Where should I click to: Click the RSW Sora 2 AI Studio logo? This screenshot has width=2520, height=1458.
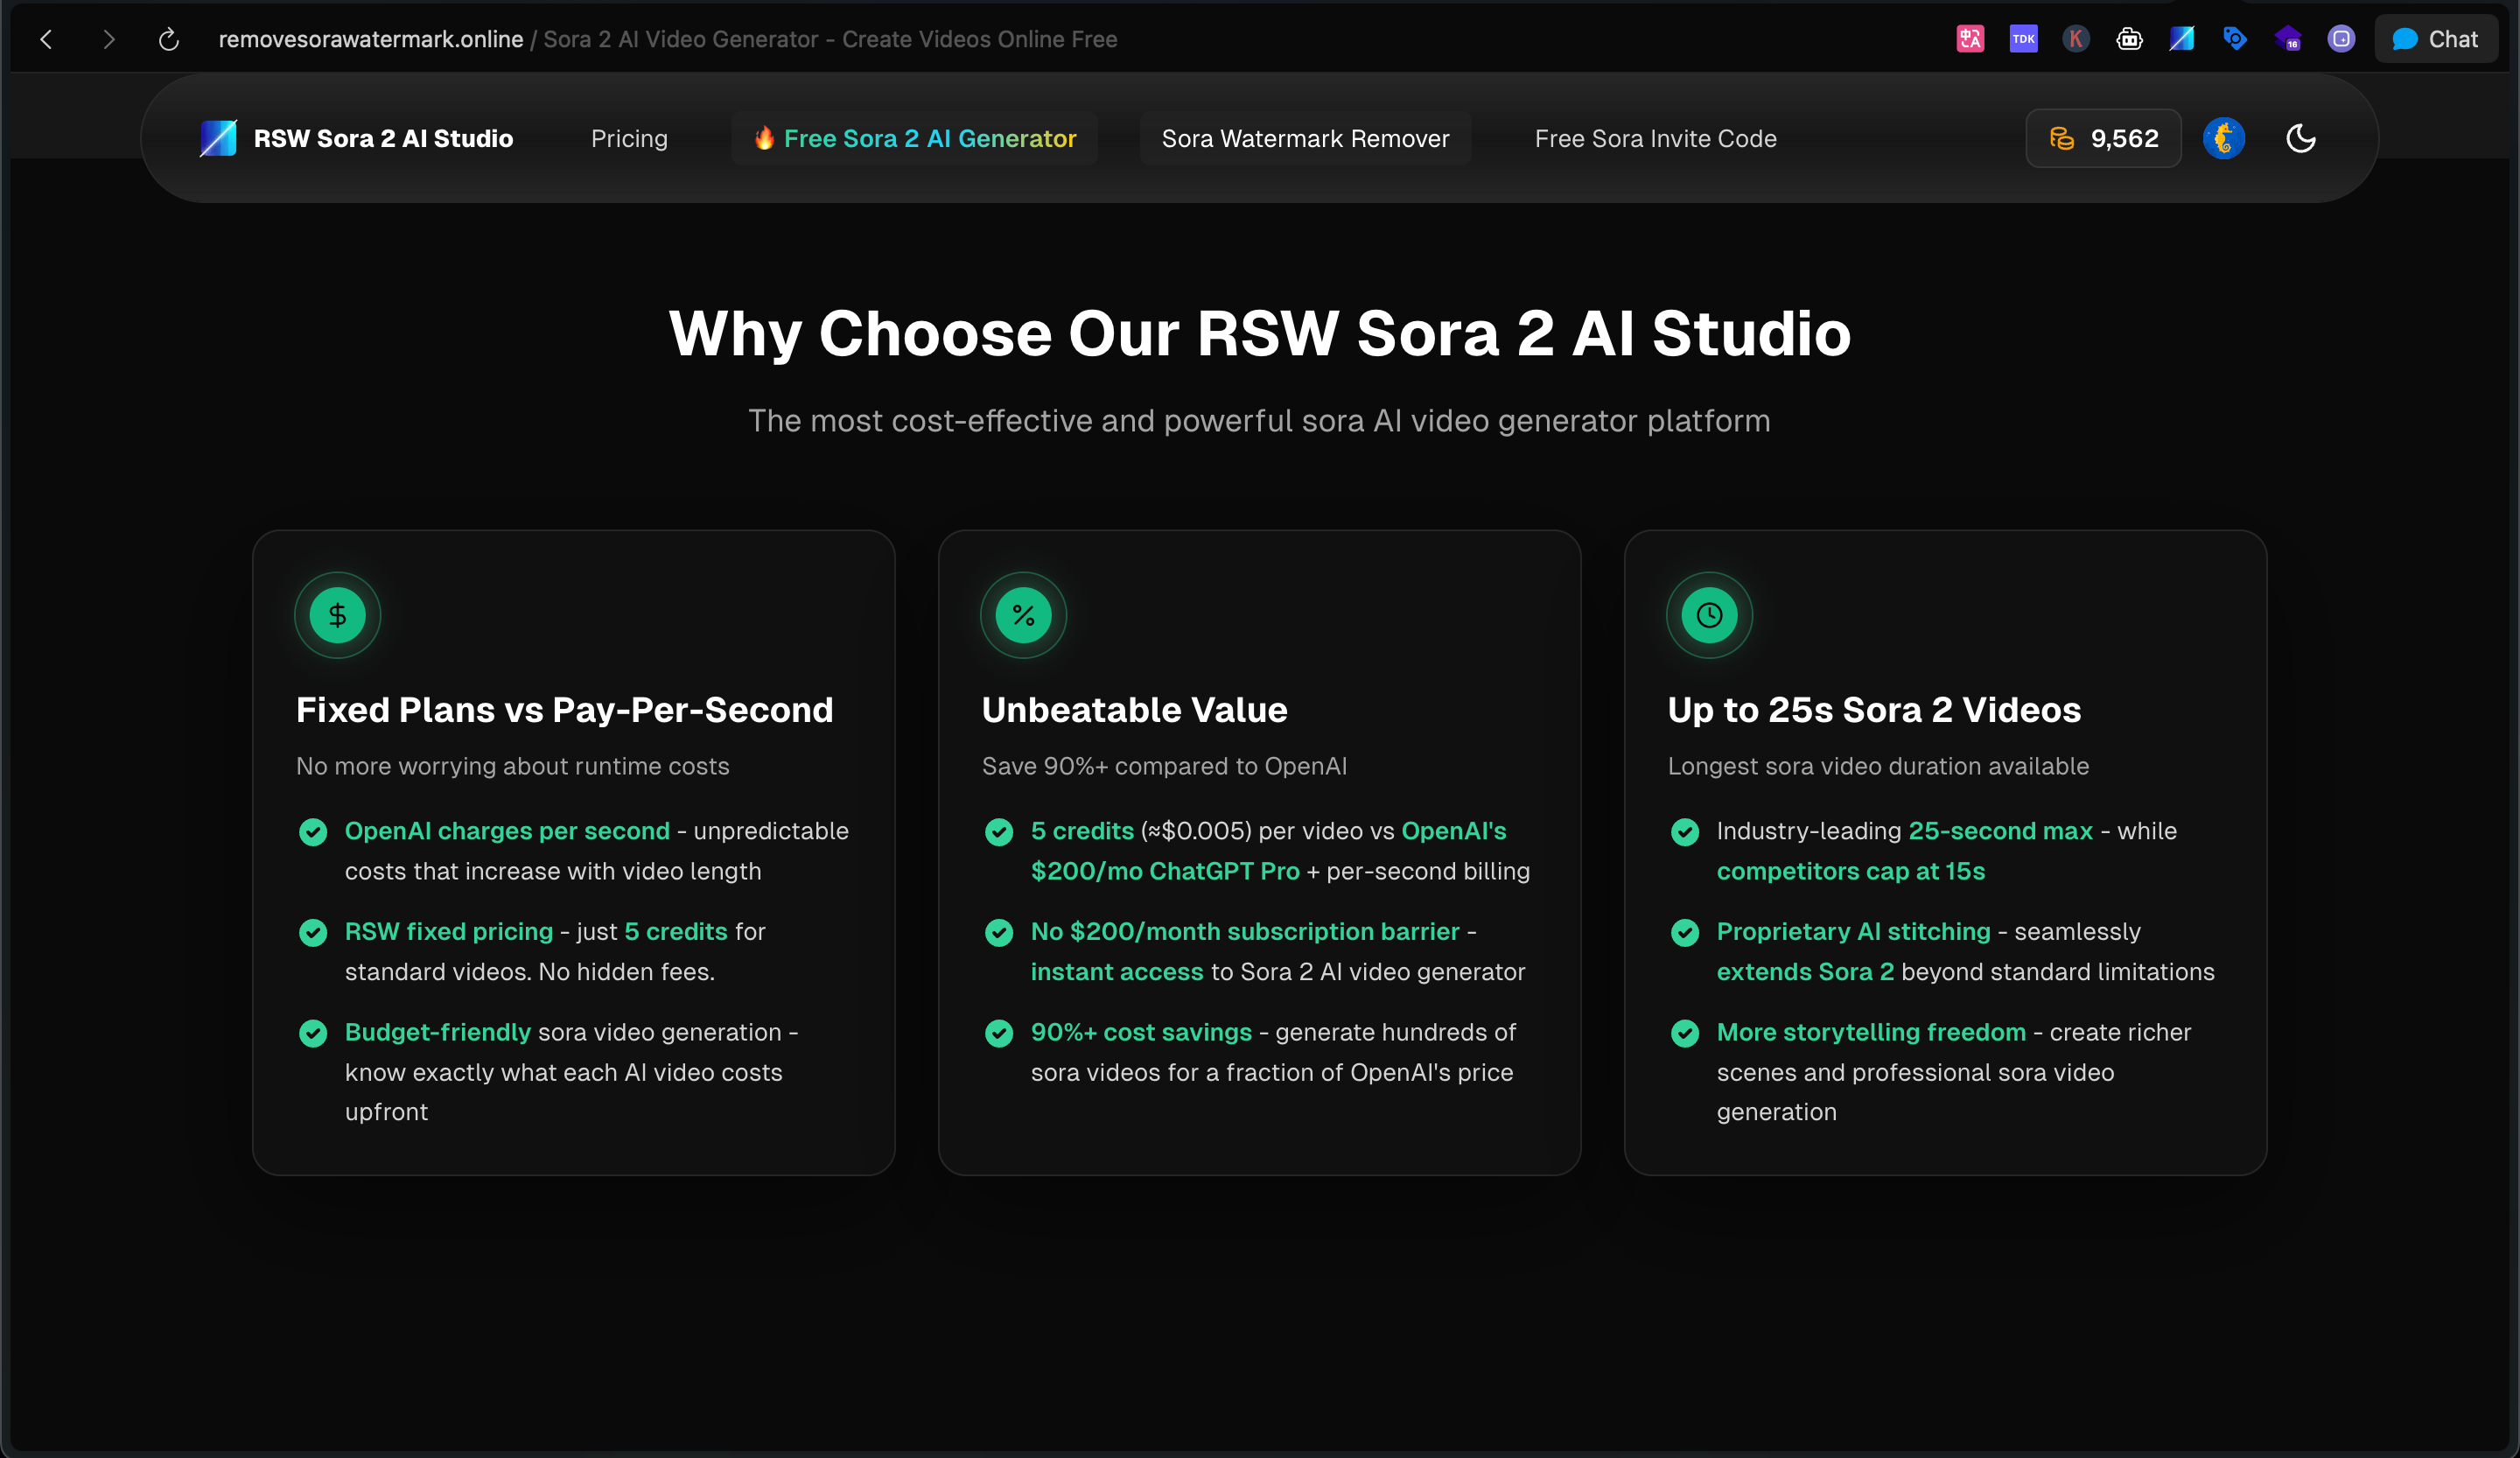pyautogui.click(x=357, y=138)
